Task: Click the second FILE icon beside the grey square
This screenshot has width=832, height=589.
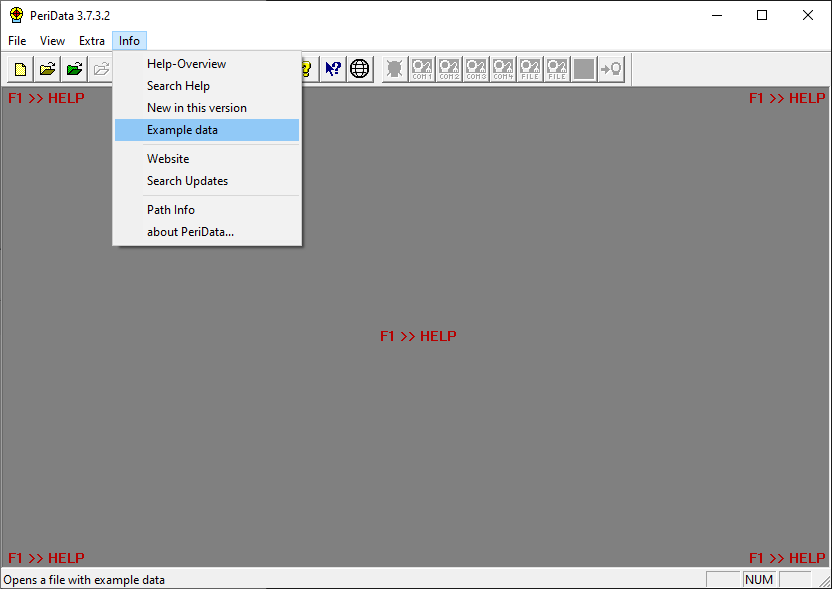Action: [x=557, y=69]
